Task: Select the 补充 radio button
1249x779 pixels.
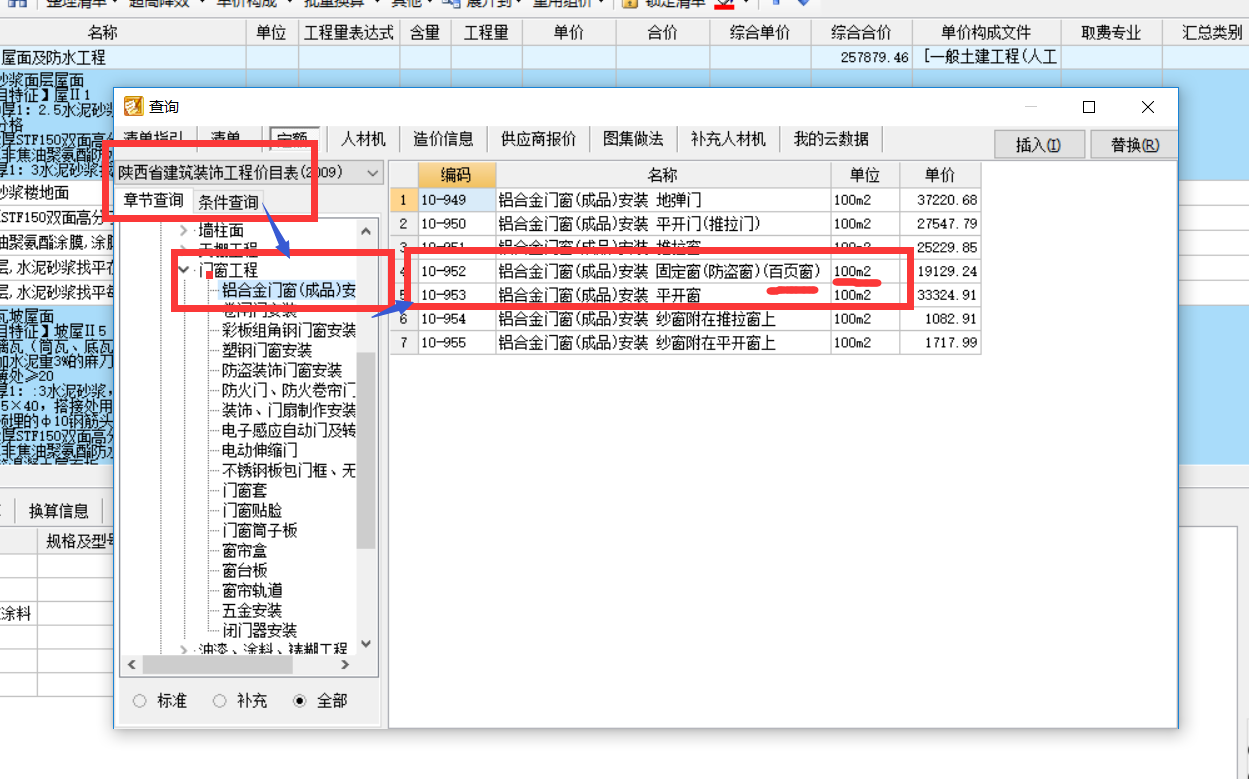Action: point(219,701)
